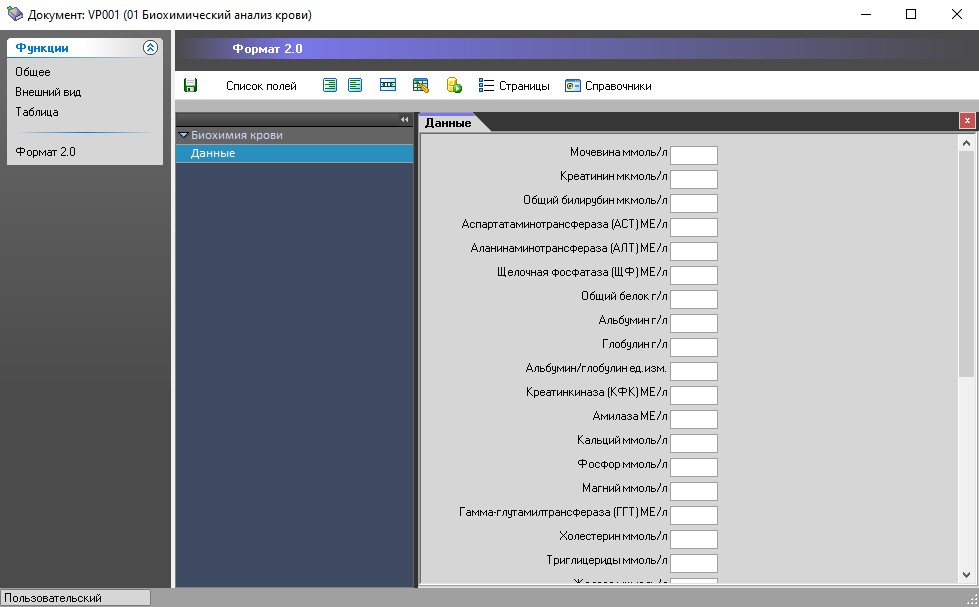Collapse the Функции panel with chevron
979x607 pixels.
pyautogui.click(x=150, y=48)
